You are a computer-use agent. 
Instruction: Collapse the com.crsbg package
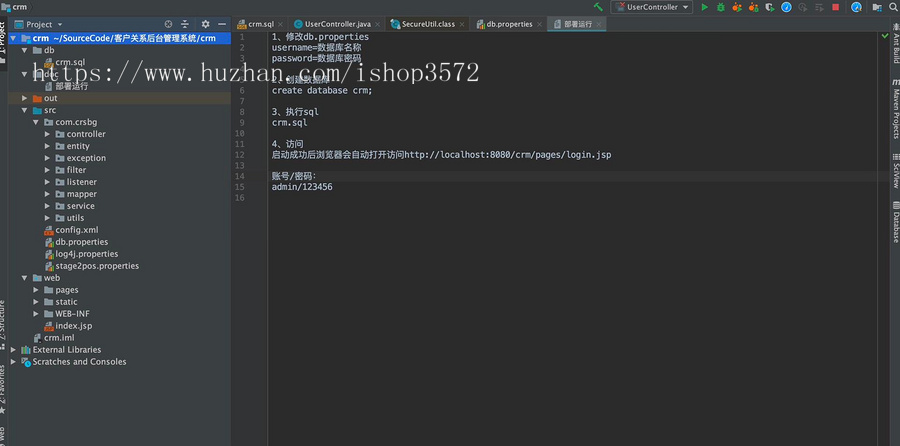tap(36, 122)
